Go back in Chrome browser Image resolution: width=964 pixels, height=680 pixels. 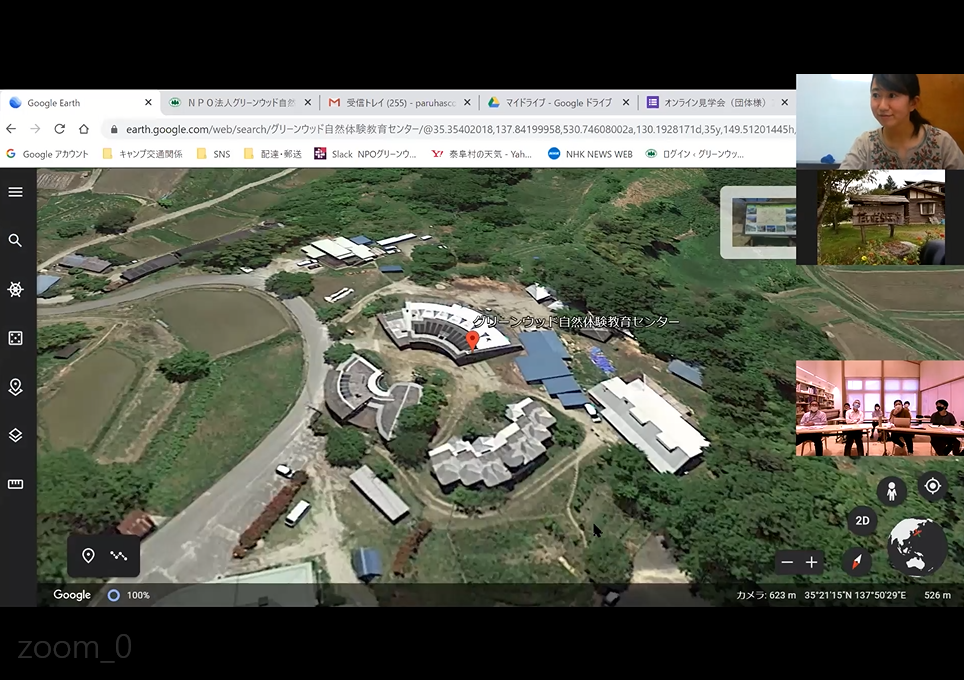coord(11,129)
